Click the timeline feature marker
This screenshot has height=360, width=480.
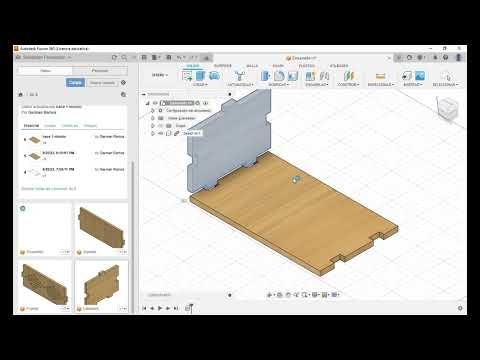click(x=188, y=308)
